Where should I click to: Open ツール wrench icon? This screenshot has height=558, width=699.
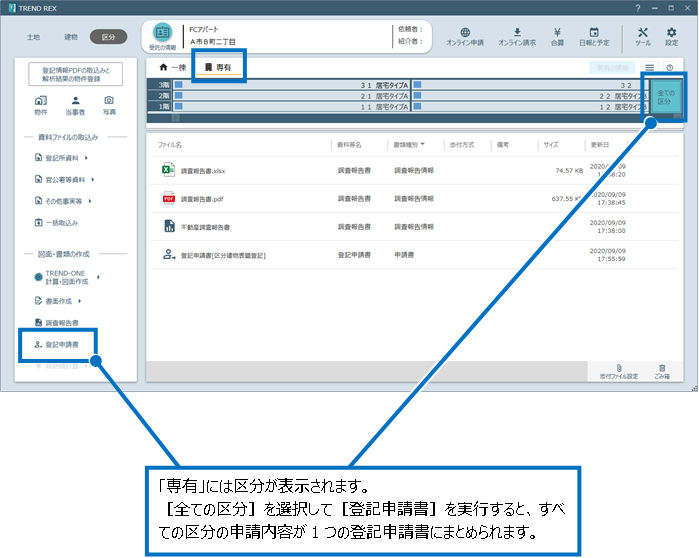click(x=642, y=32)
